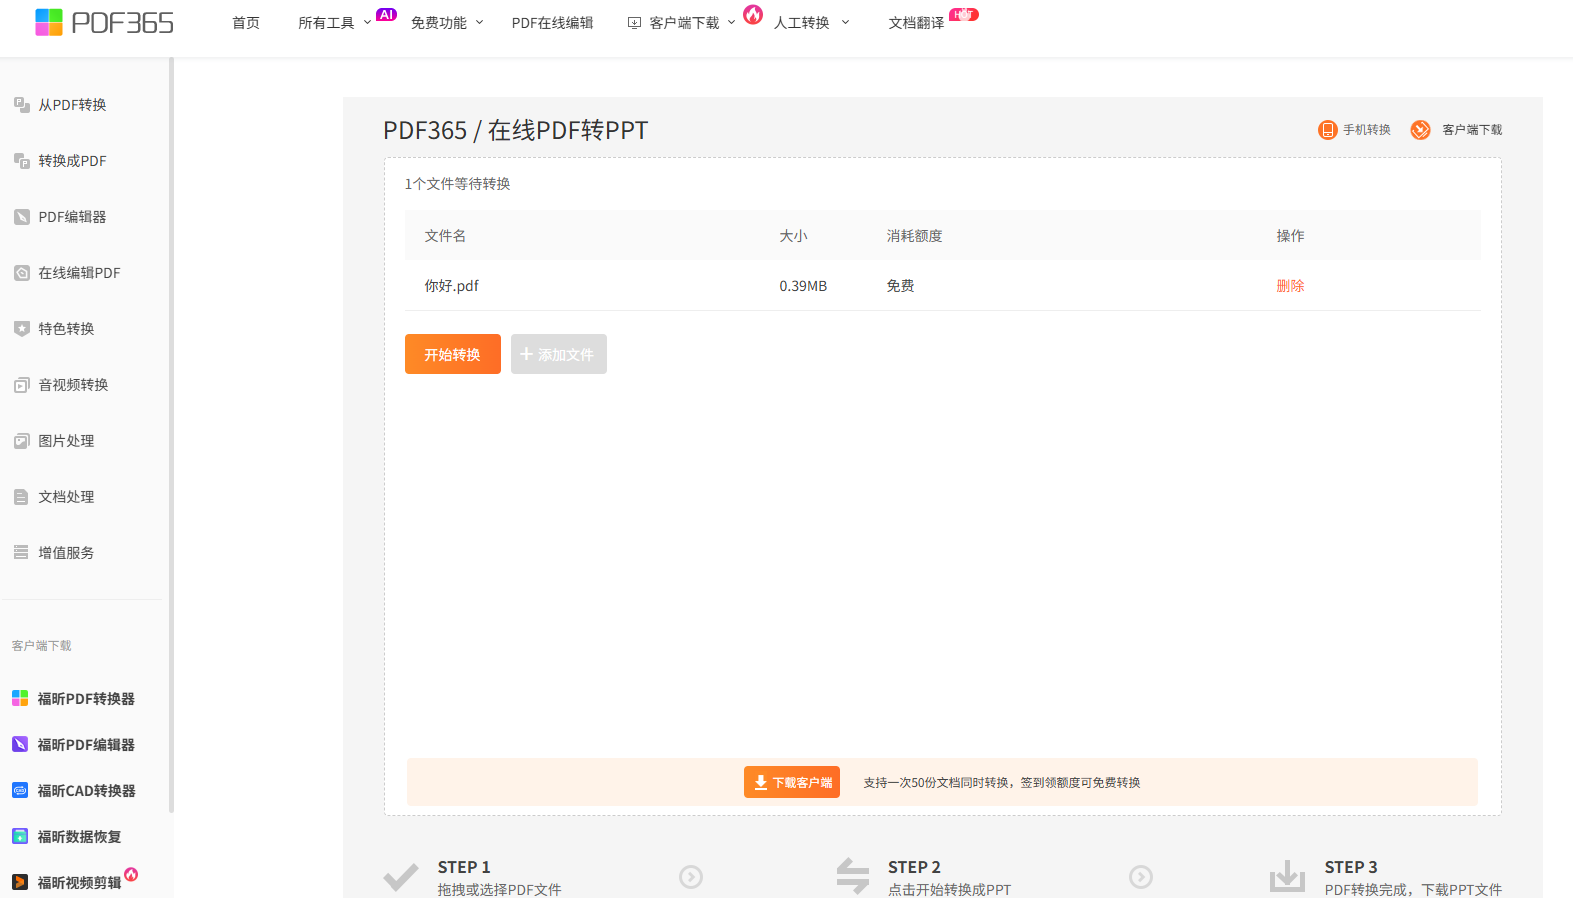Click the 福昕PDF编辑器 app icon

coord(20,744)
